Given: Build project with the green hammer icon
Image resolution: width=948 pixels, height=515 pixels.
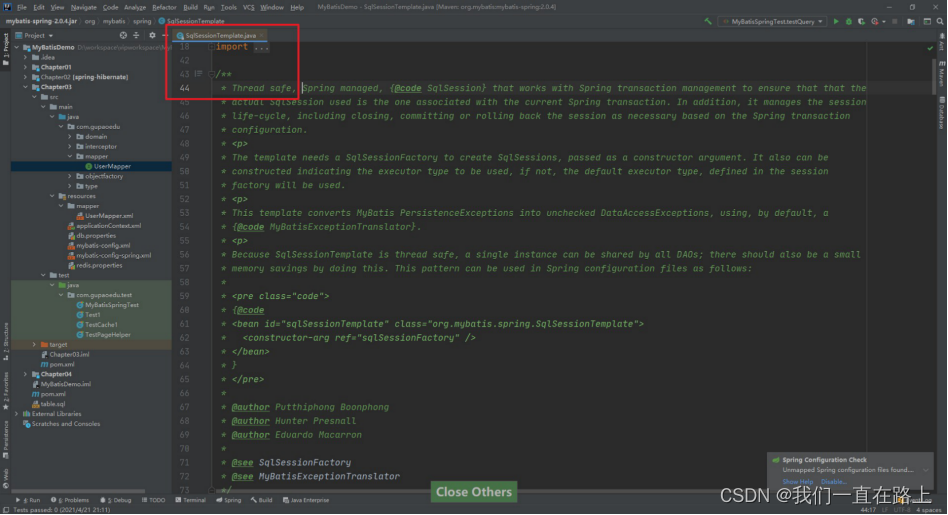Looking at the screenshot, I should coord(708,21).
